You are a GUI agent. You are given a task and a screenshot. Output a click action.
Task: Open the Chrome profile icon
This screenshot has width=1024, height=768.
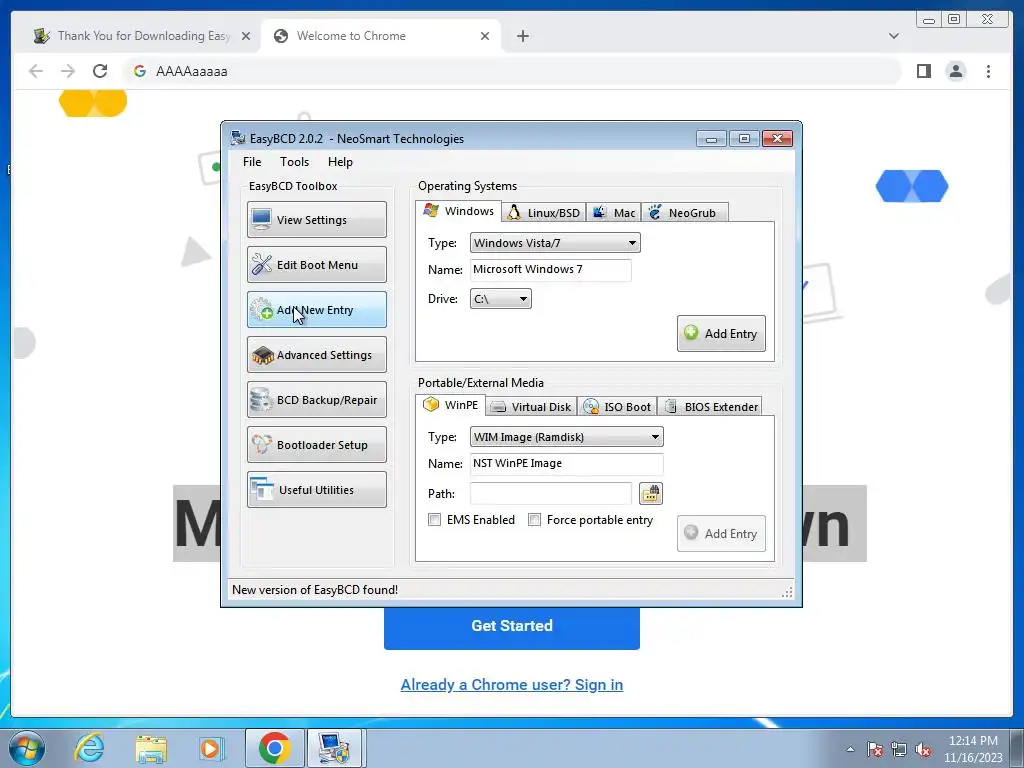(956, 71)
